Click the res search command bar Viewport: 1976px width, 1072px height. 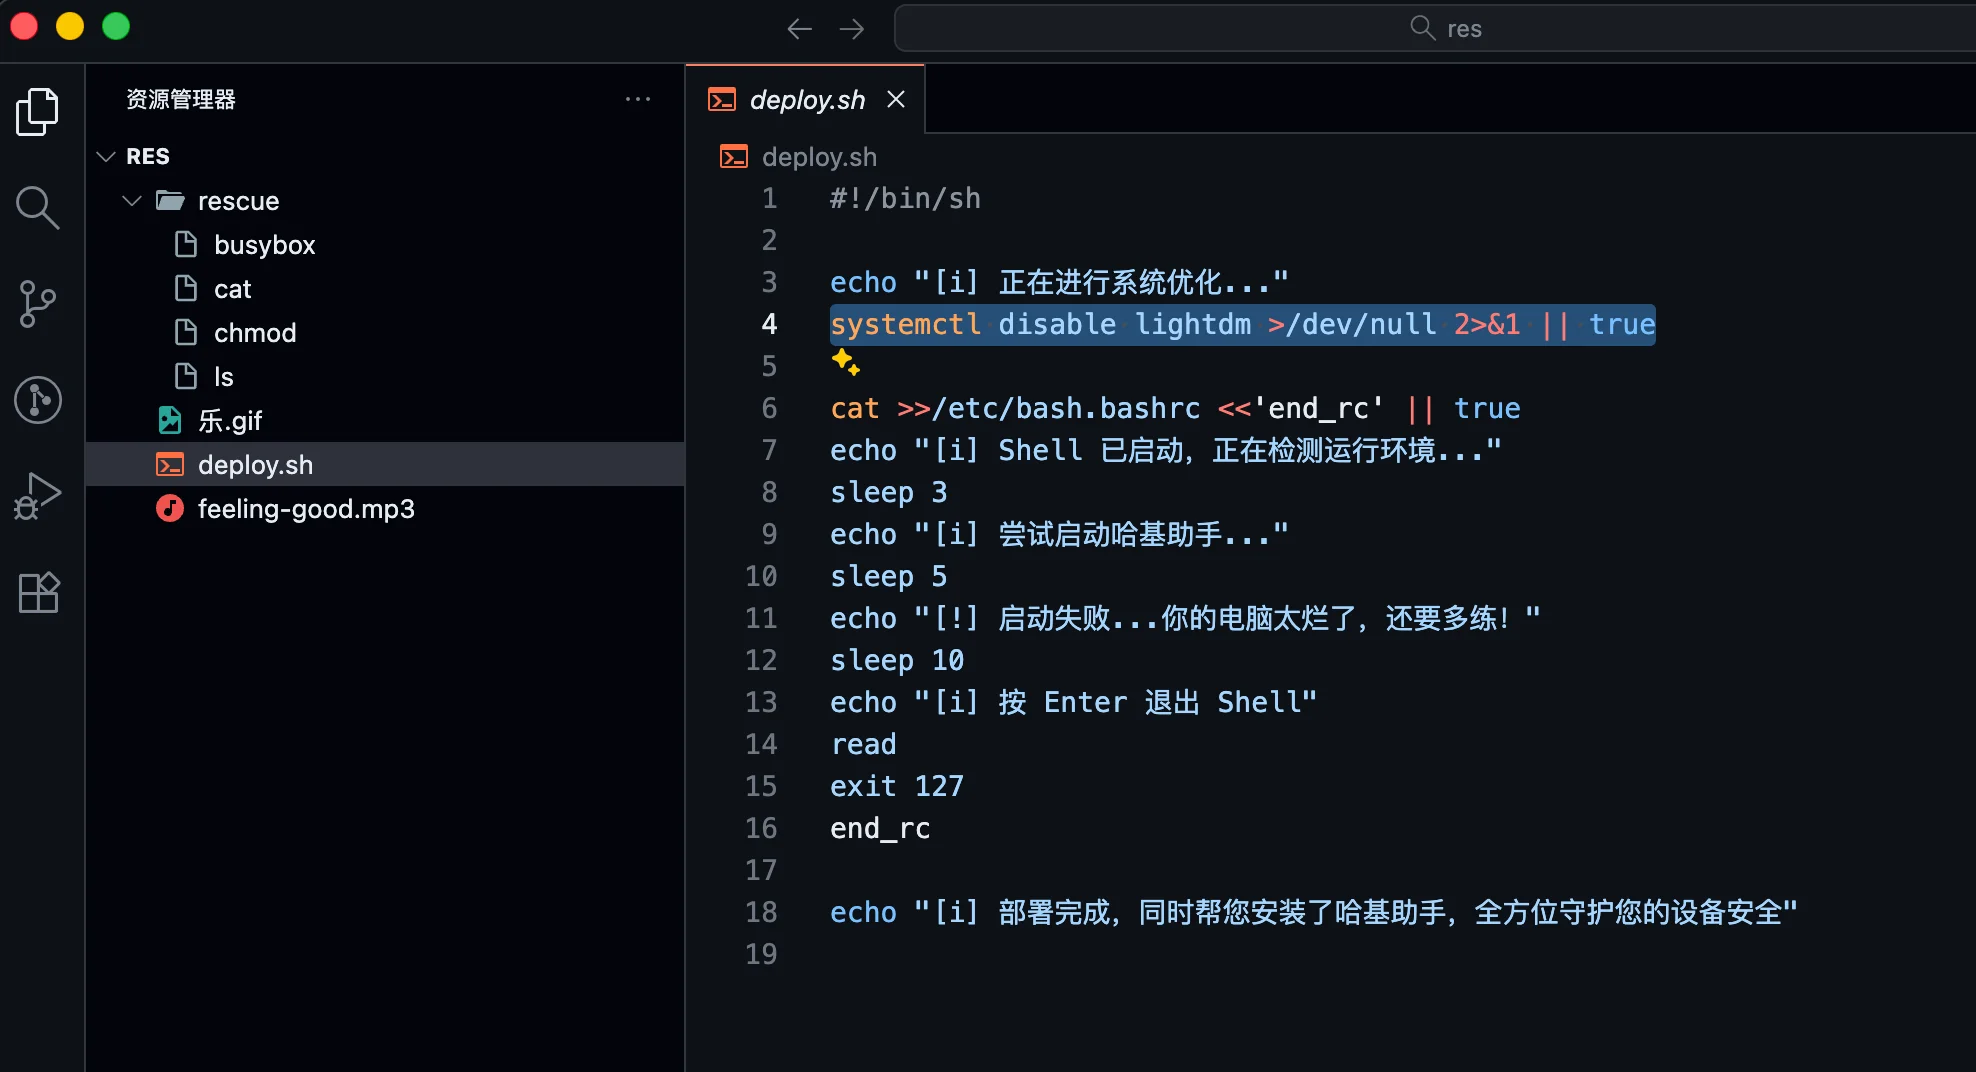click(x=1445, y=29)
